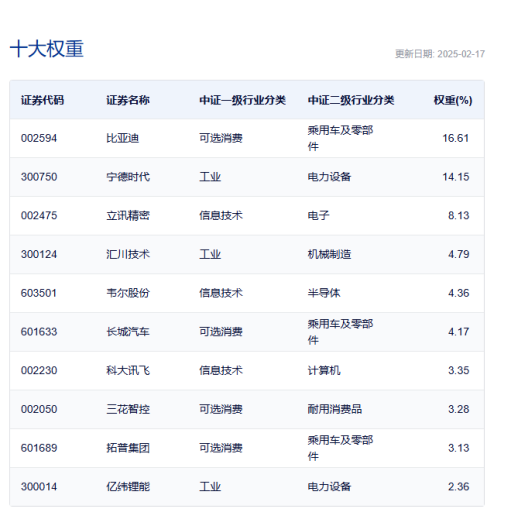Select the 立讯精密 name cell
The width and height of the screenshot is (511, 519).
click(x=128, y=216)
